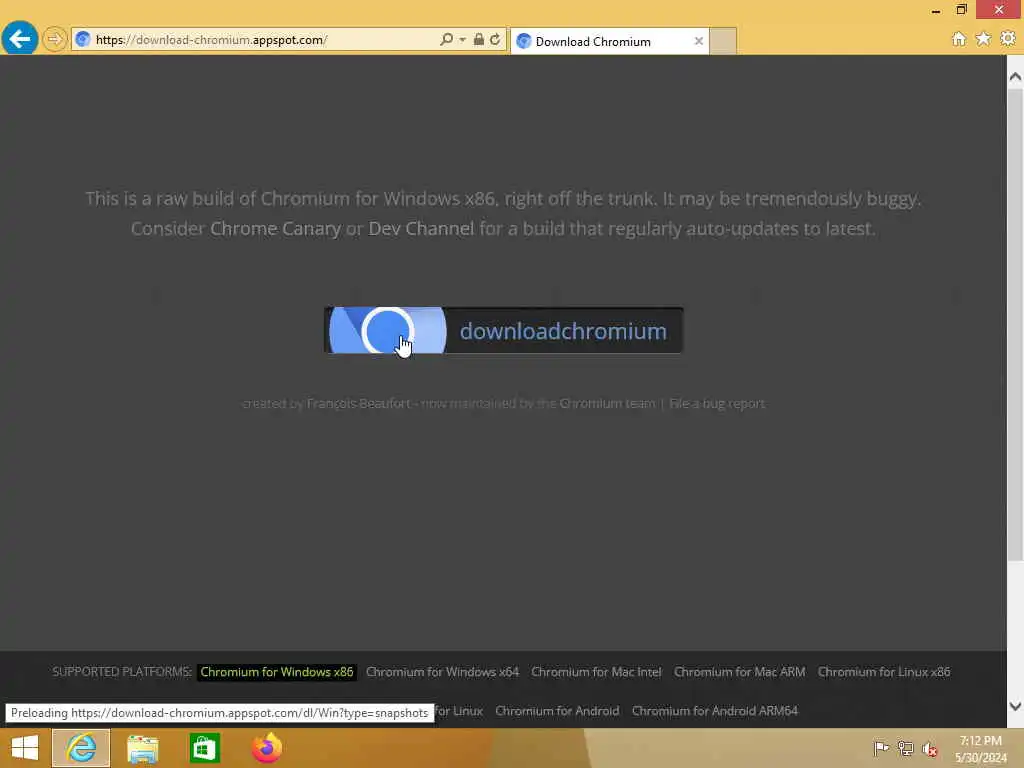Choose Chromium for Mac Intel
Viewport: 1024px width, 768px height.
tap(596, 672)
